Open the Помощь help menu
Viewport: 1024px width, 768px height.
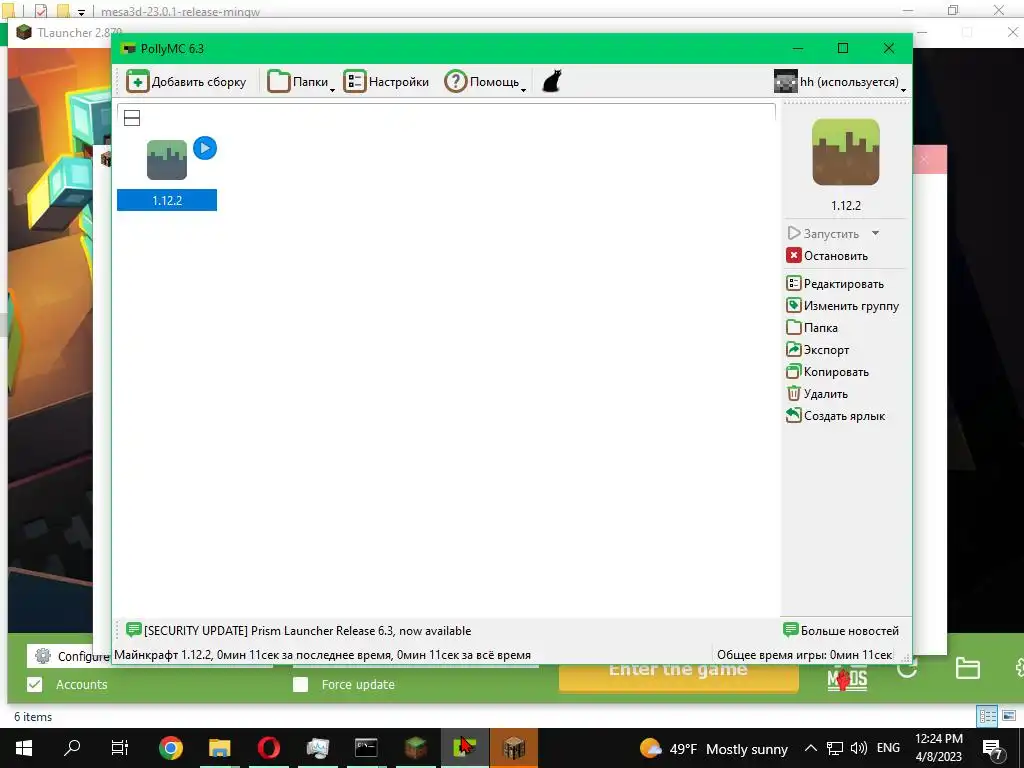click(x=485, y=82)
